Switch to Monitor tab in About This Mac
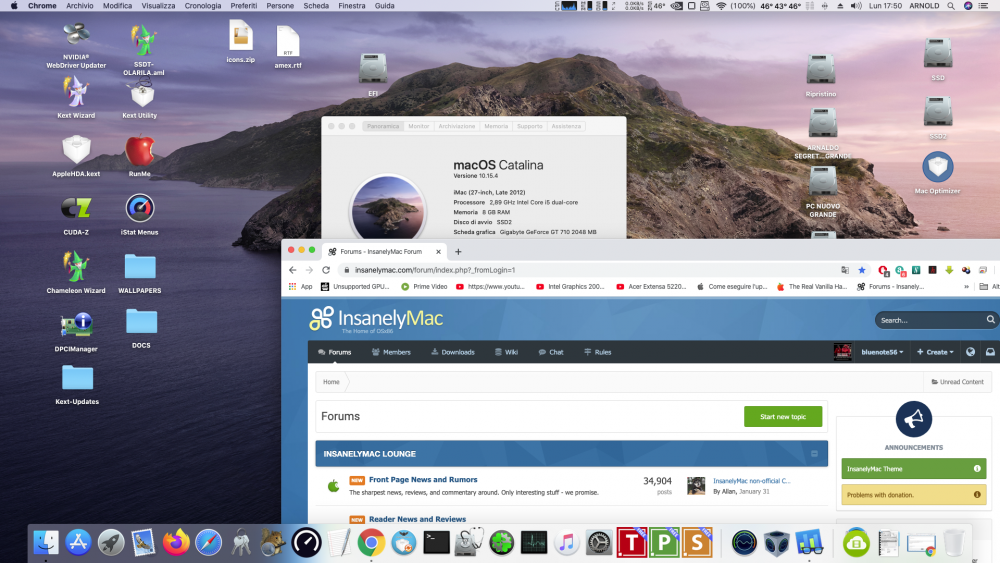This screenshot has width=1000, height=563. coord(418,126)
